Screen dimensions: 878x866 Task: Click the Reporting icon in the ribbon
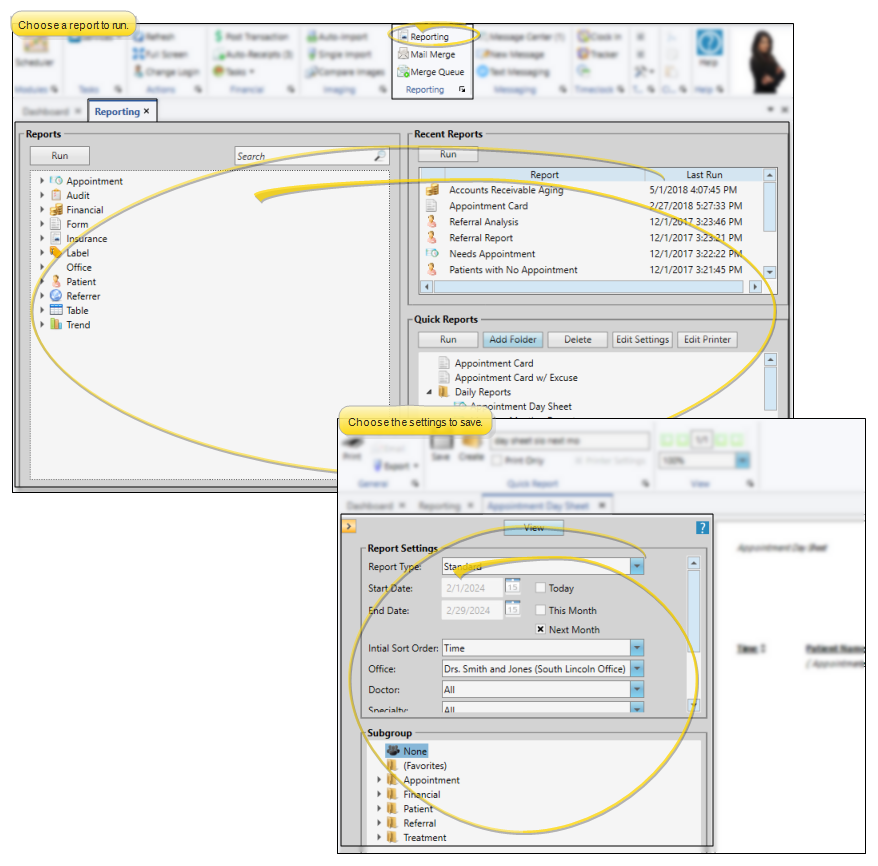pos(403,37)
